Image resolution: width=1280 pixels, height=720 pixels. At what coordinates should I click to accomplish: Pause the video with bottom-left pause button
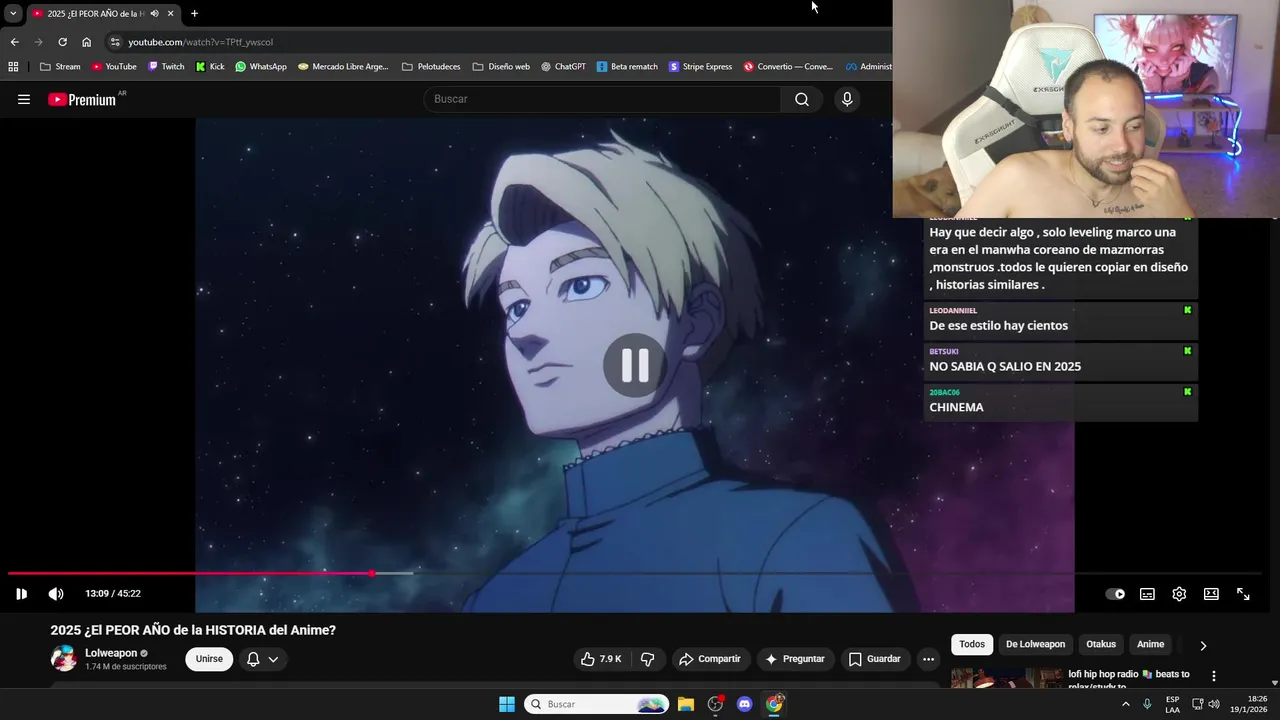21,594
